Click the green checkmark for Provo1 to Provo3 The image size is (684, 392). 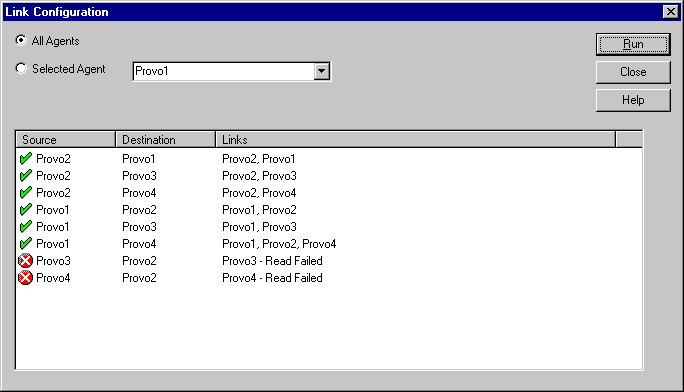(x=26, y=226)
